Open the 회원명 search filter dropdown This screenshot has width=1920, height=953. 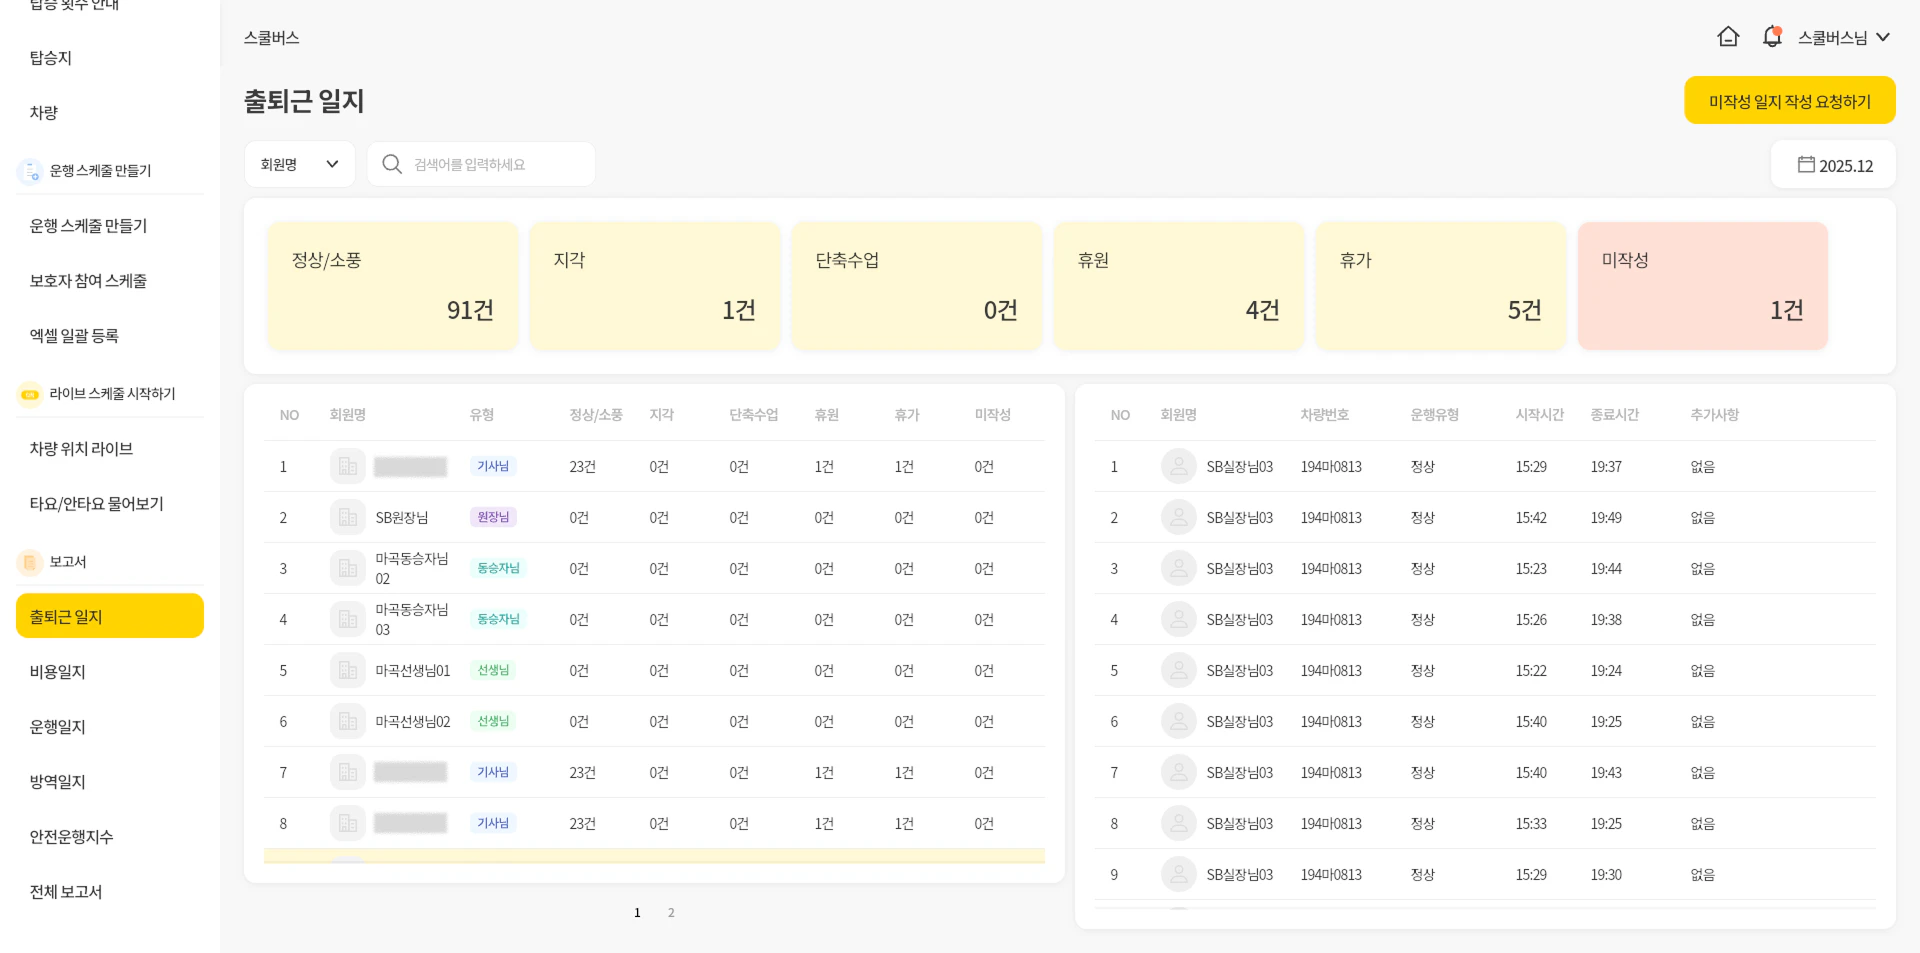tap(299, 164)
